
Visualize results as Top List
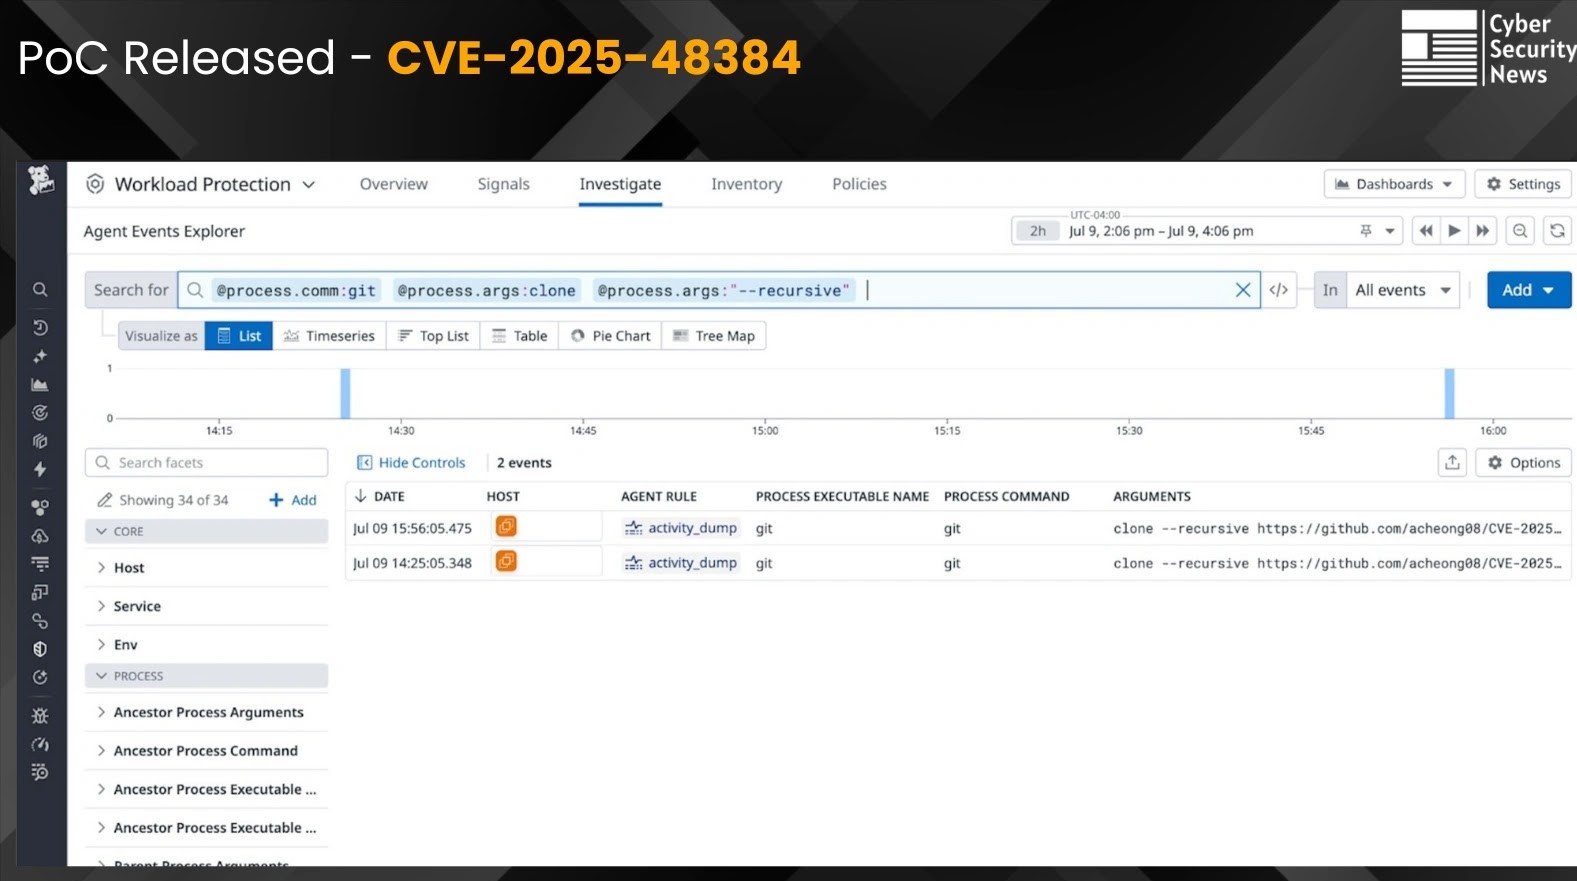pos(433,336)
